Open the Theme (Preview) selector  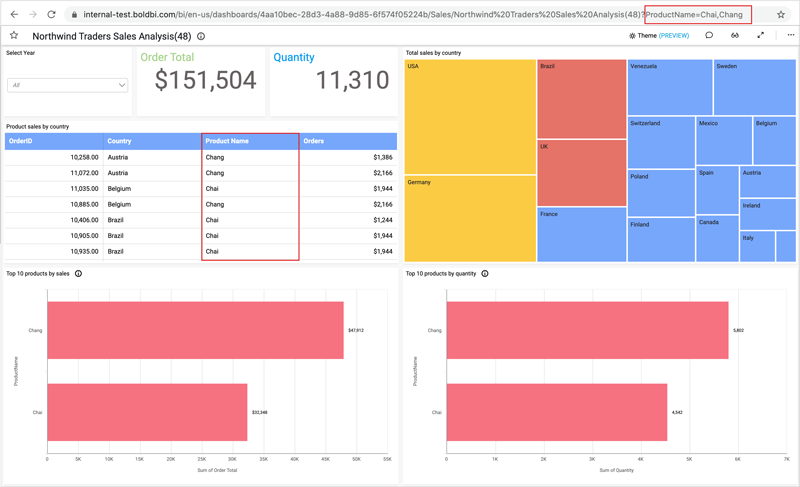pos(660,36)
